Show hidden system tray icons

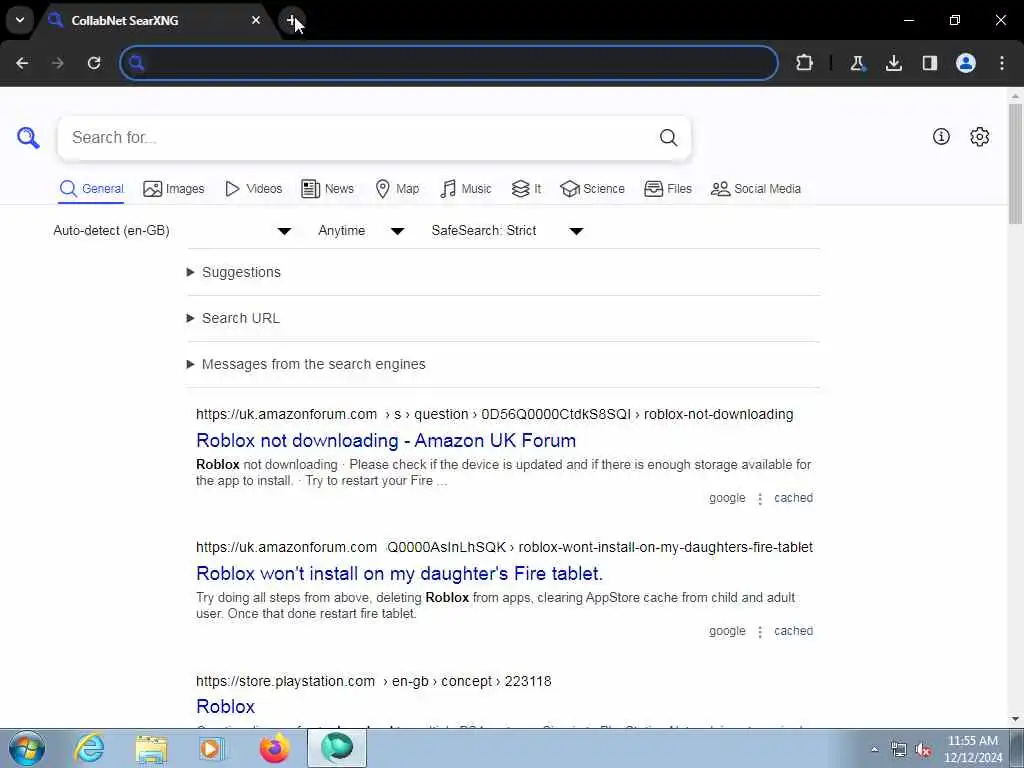(x=874, y=749)
